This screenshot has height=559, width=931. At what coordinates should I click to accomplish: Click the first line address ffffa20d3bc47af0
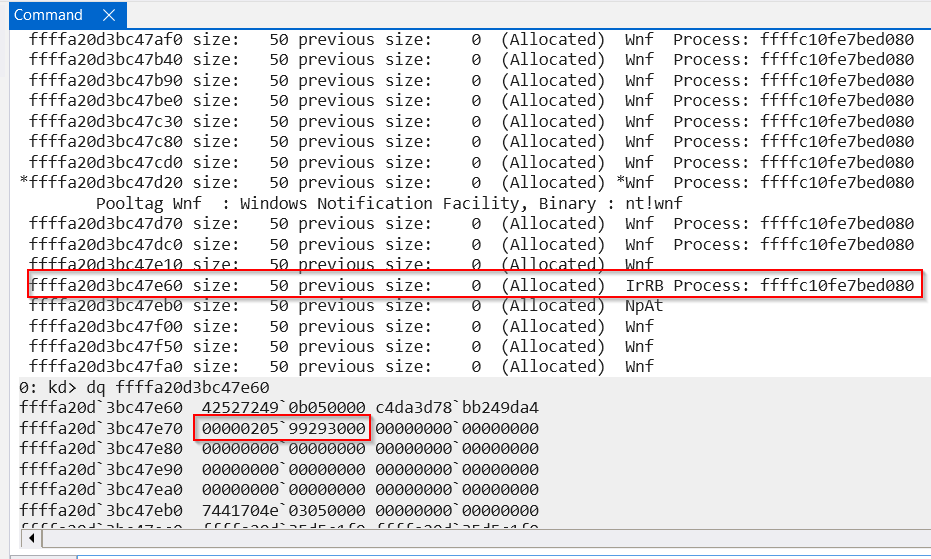pyautogui.click(x=106, y=40)
